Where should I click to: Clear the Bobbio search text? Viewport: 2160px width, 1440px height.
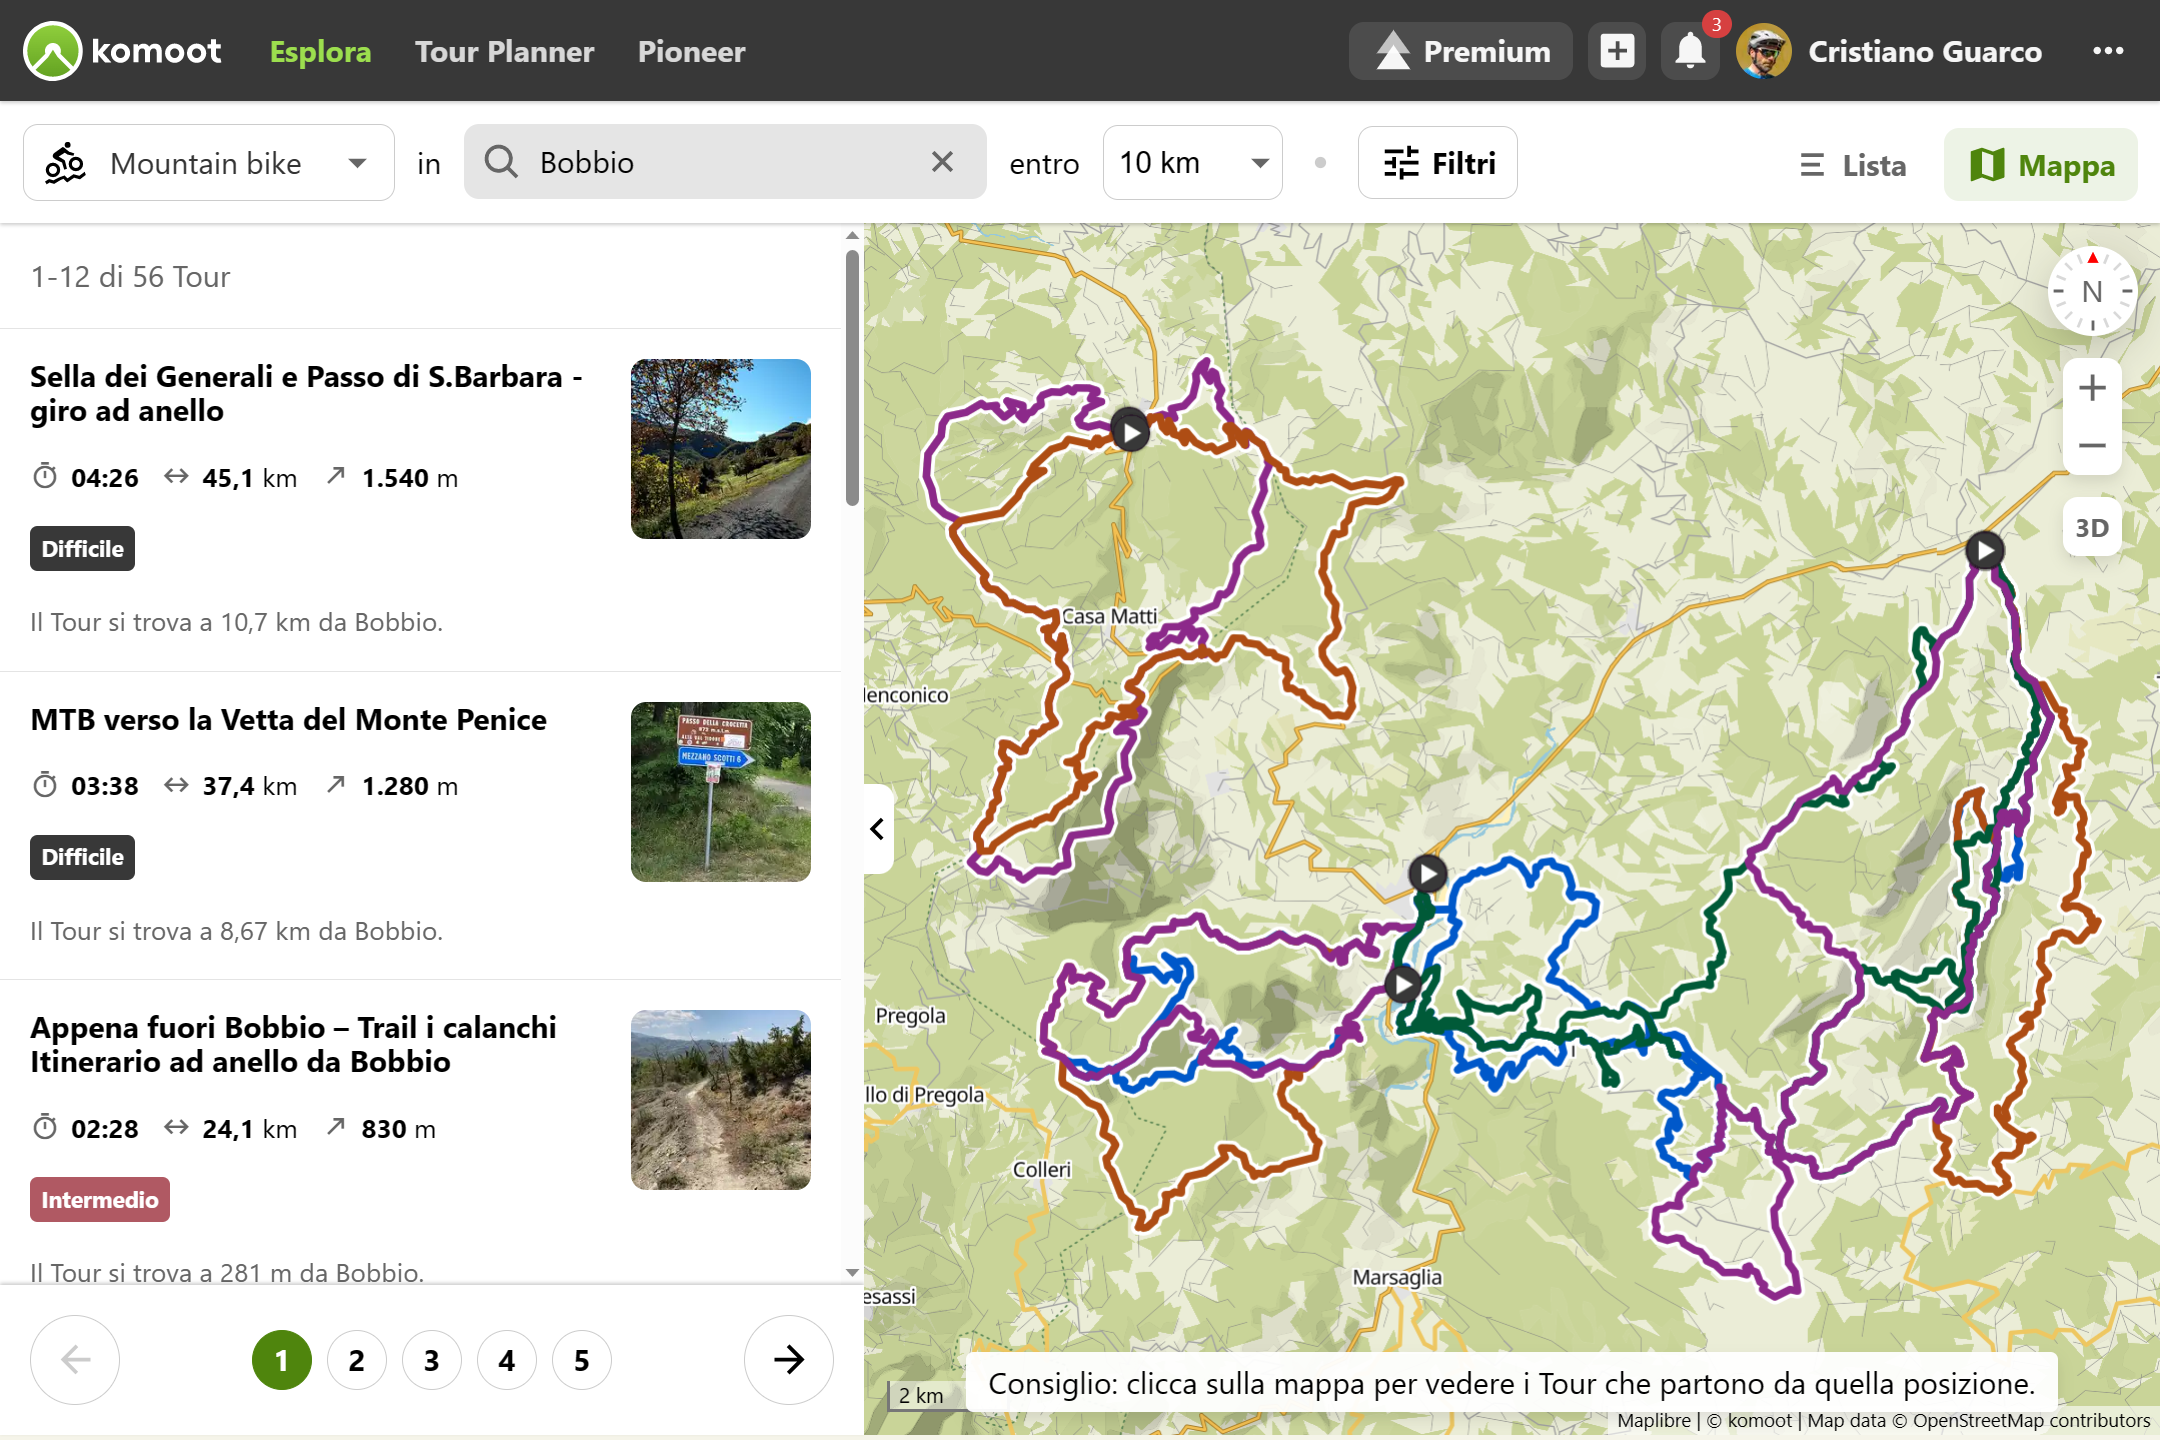[942, 162]
